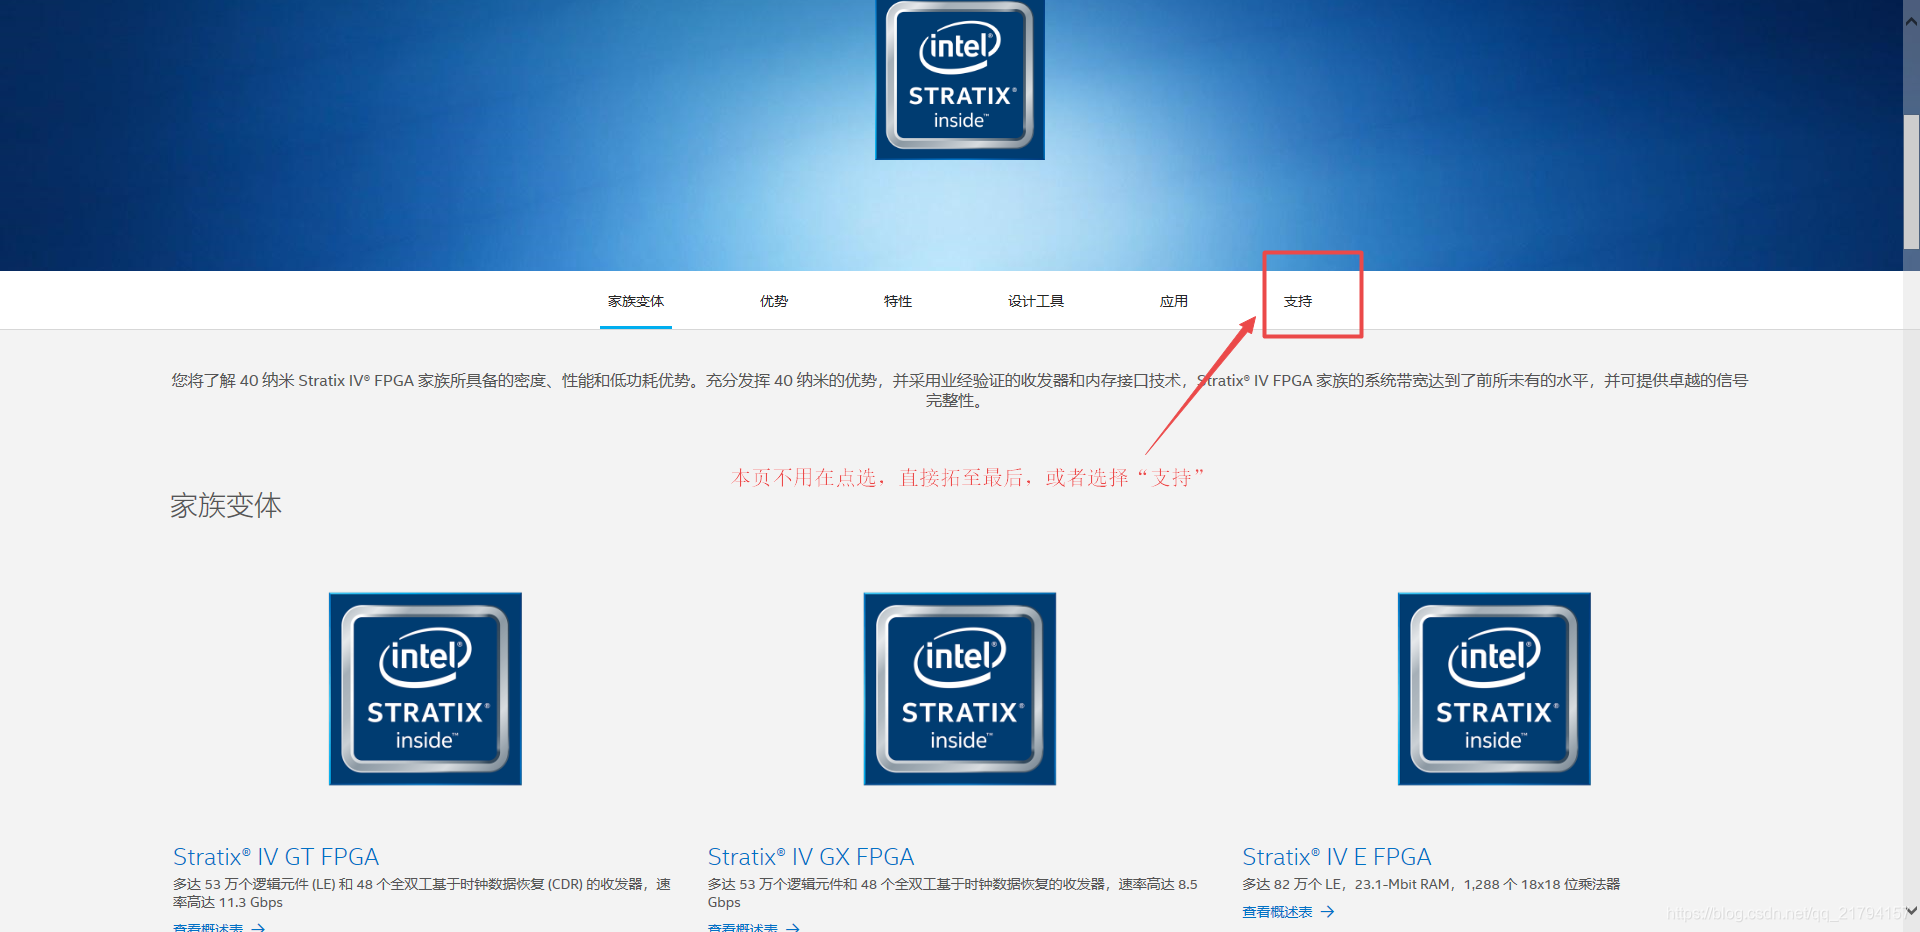Click the arrow icon after Stratix IV E 查看概述表

[x=1328, y=912]
